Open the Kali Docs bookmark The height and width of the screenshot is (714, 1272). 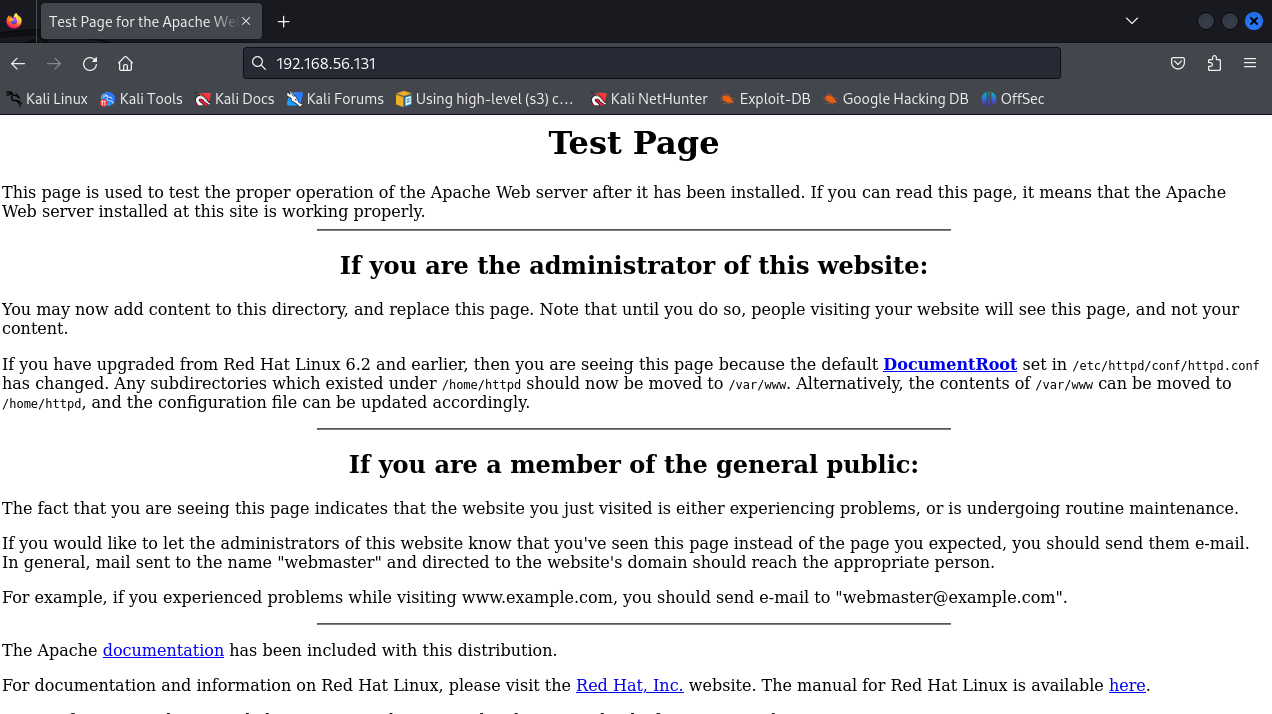(x=235, y=99)
